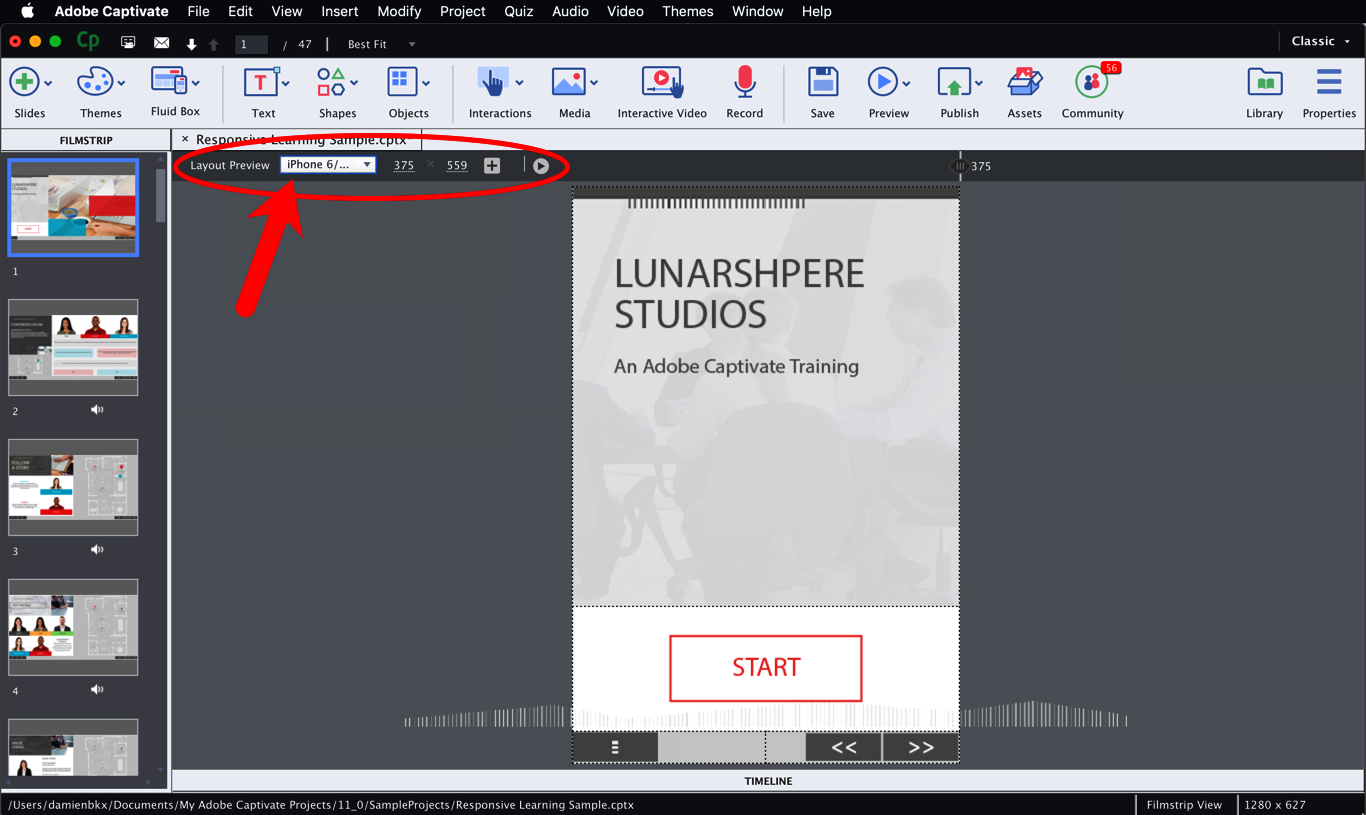Image resolution: width=1366 pixels, height=815 pixels.
Task: Go to next slide with down arrow
Action: (192, 44)
